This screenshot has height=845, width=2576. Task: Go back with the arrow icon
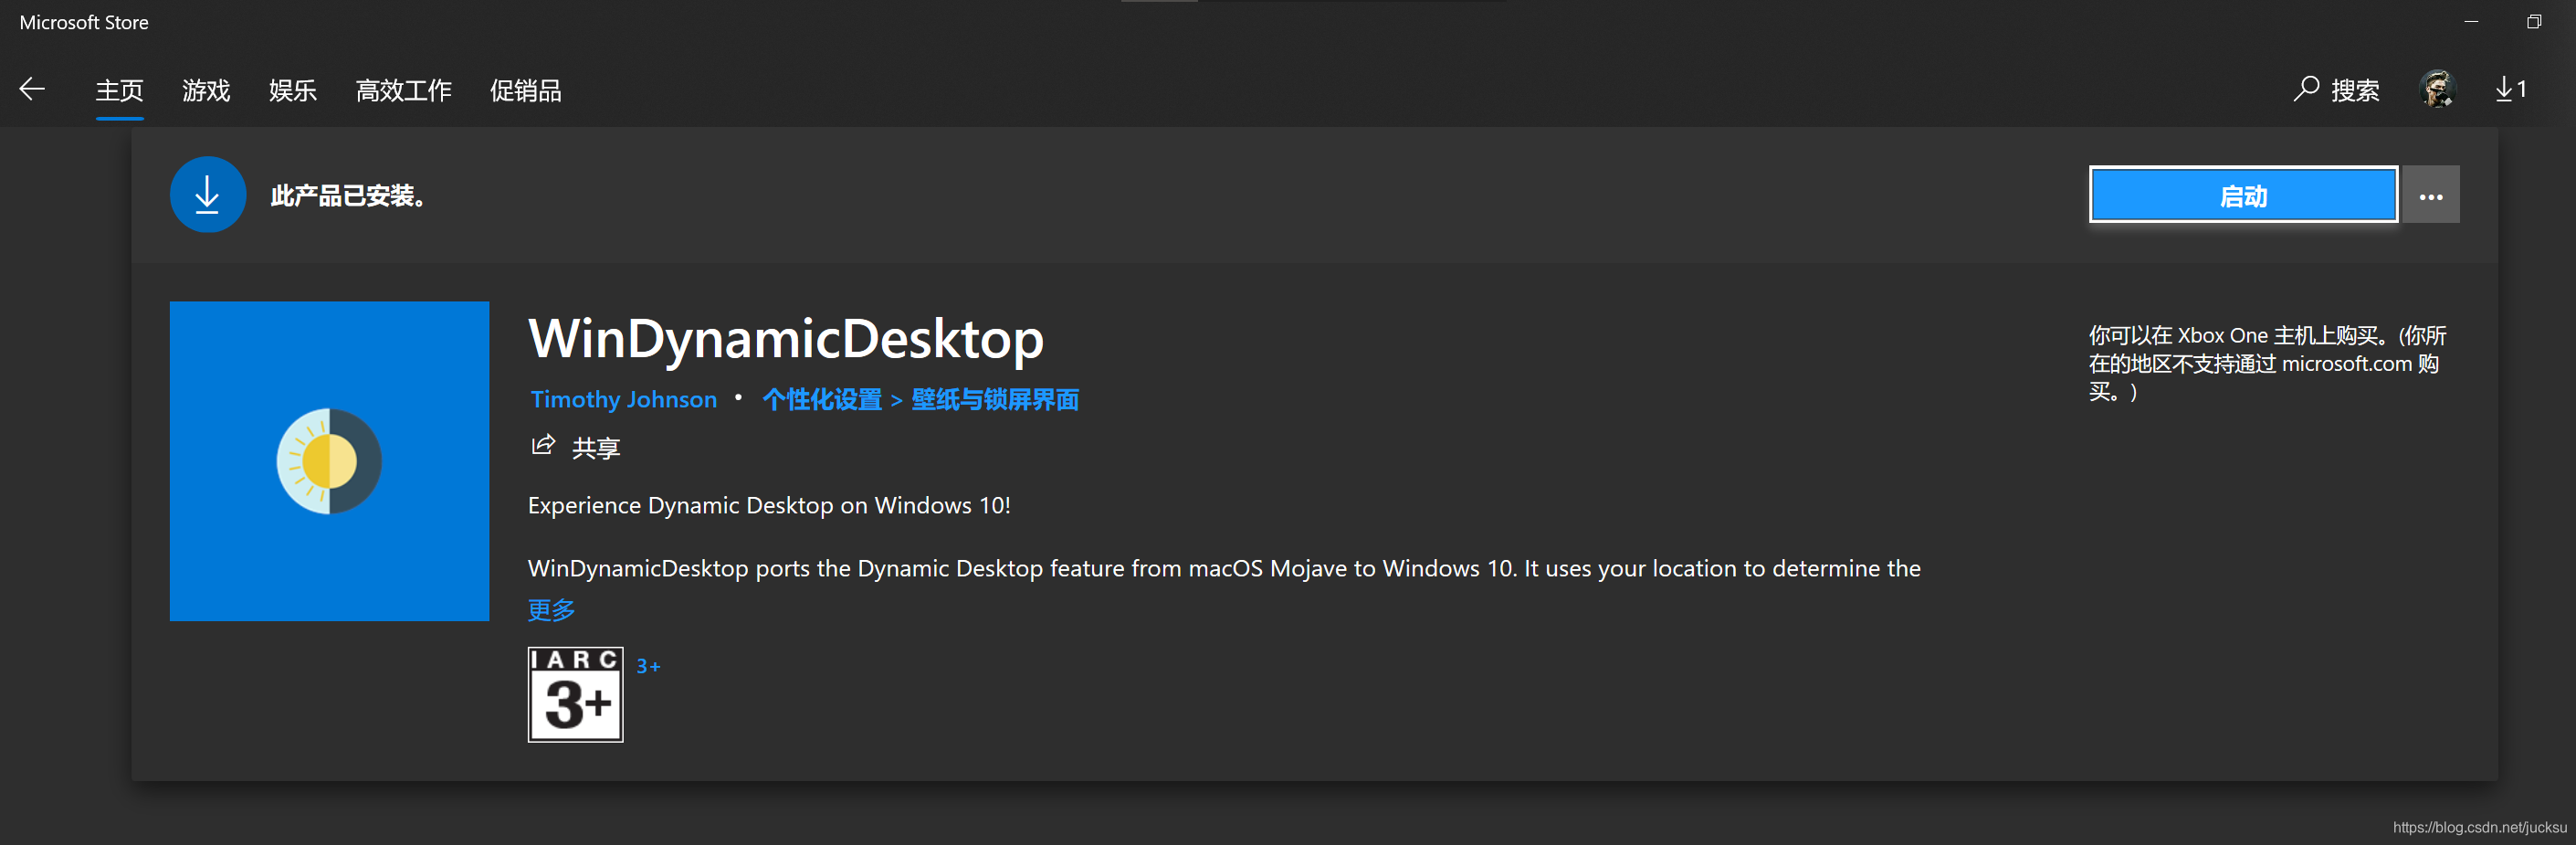32,89
